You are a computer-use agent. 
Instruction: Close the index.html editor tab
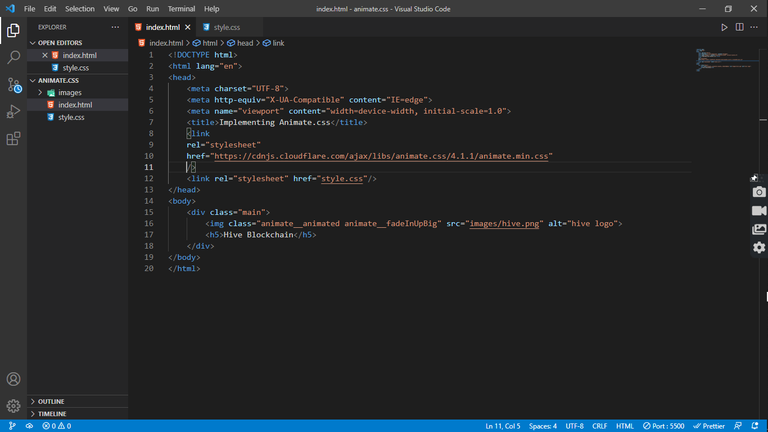188,27
